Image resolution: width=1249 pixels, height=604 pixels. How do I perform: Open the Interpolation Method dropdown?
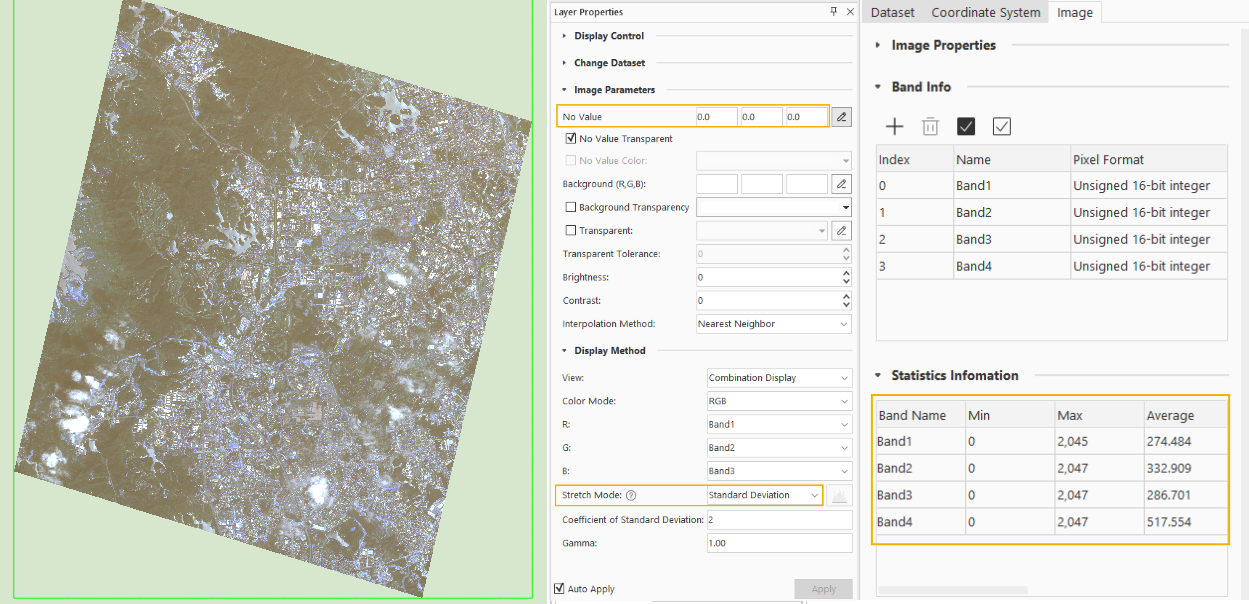coord(773,324)
